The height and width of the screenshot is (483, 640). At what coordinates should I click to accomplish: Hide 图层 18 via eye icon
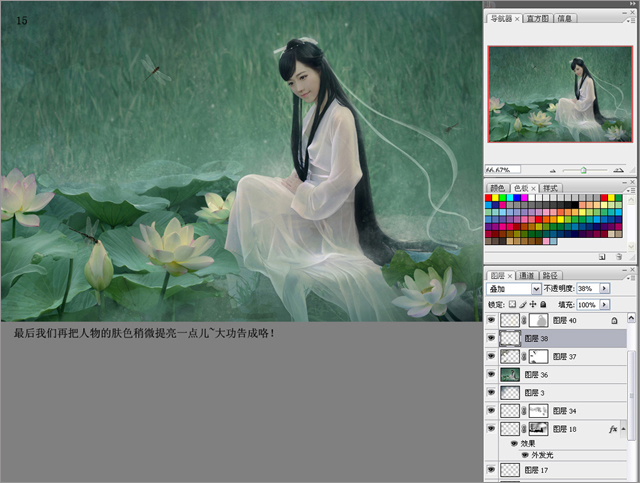coord(491,428)
